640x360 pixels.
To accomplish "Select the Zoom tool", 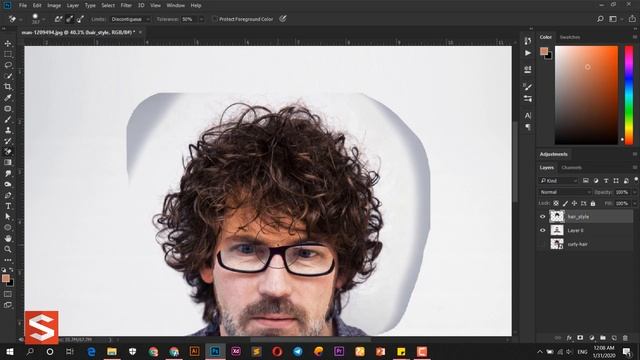I will tap(8, 249).
